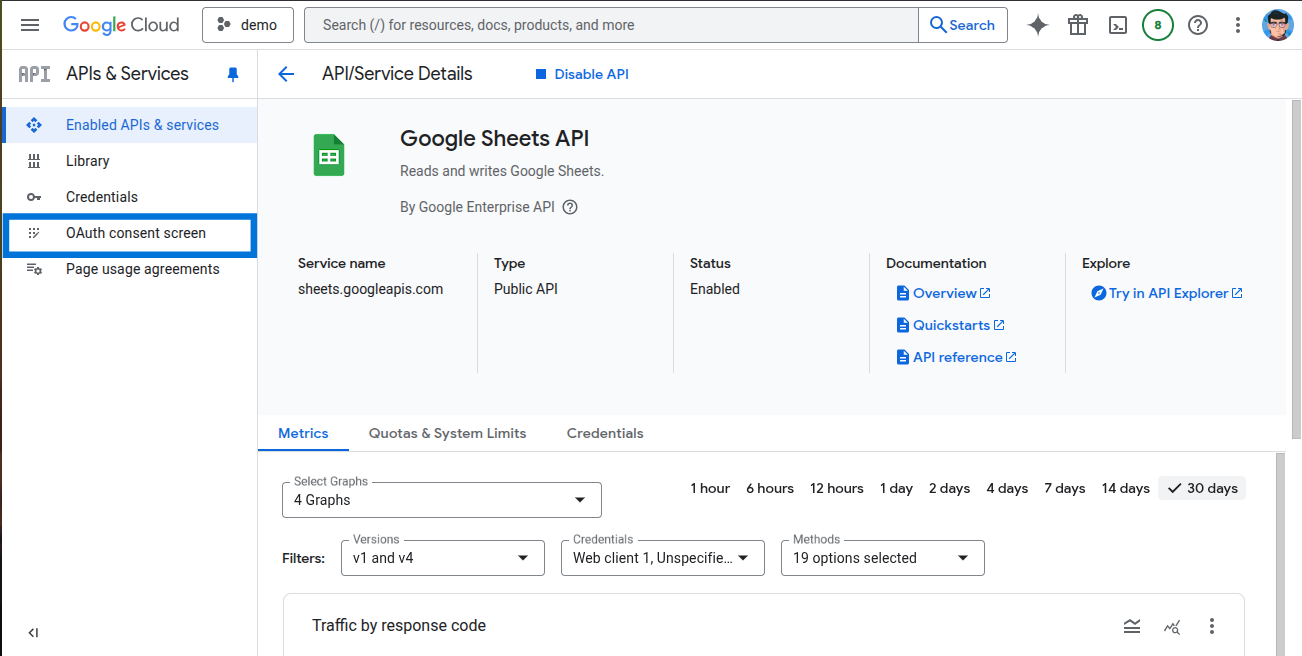The image size is (1302, 656).
Task: Open the Quickstarts documentation link
Action: pyautogui.click(x=951, y=325)
